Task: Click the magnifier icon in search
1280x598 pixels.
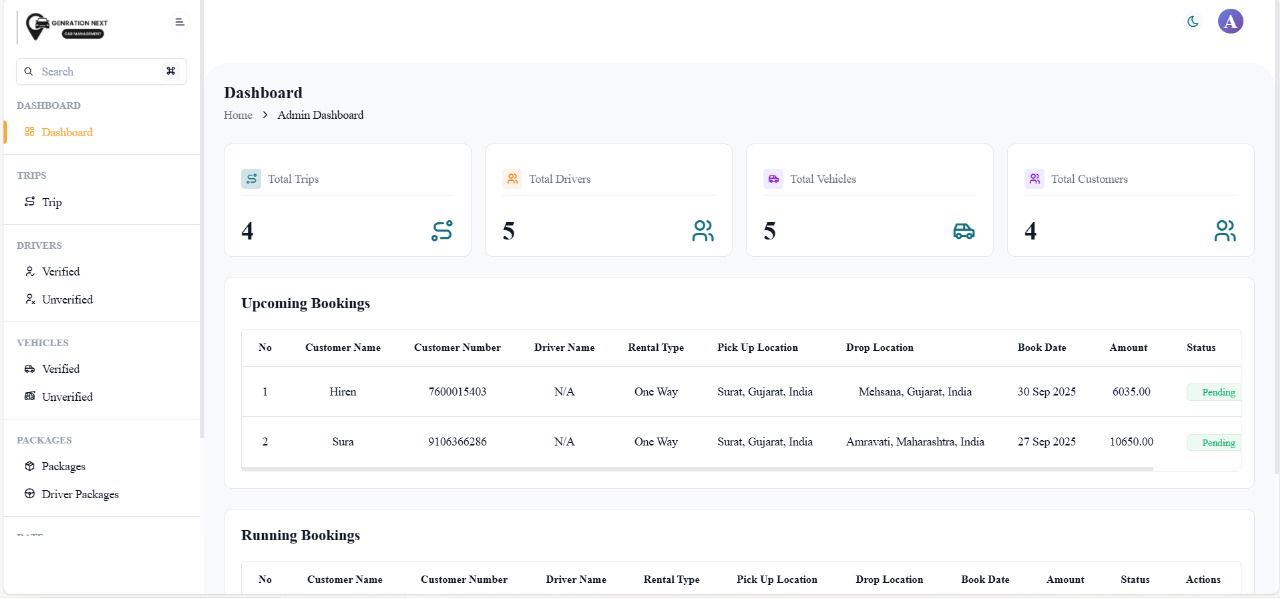Action: 29,72
